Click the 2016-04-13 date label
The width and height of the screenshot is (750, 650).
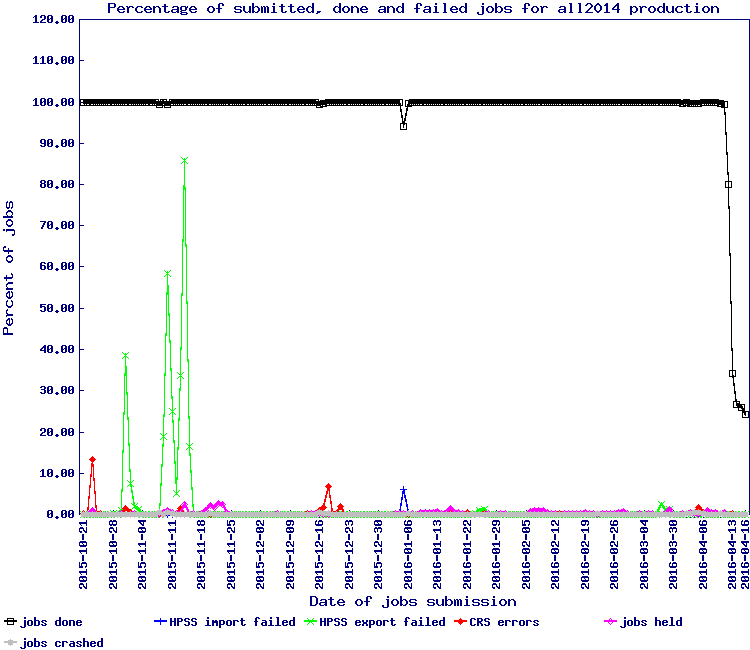tap(732, 555)
